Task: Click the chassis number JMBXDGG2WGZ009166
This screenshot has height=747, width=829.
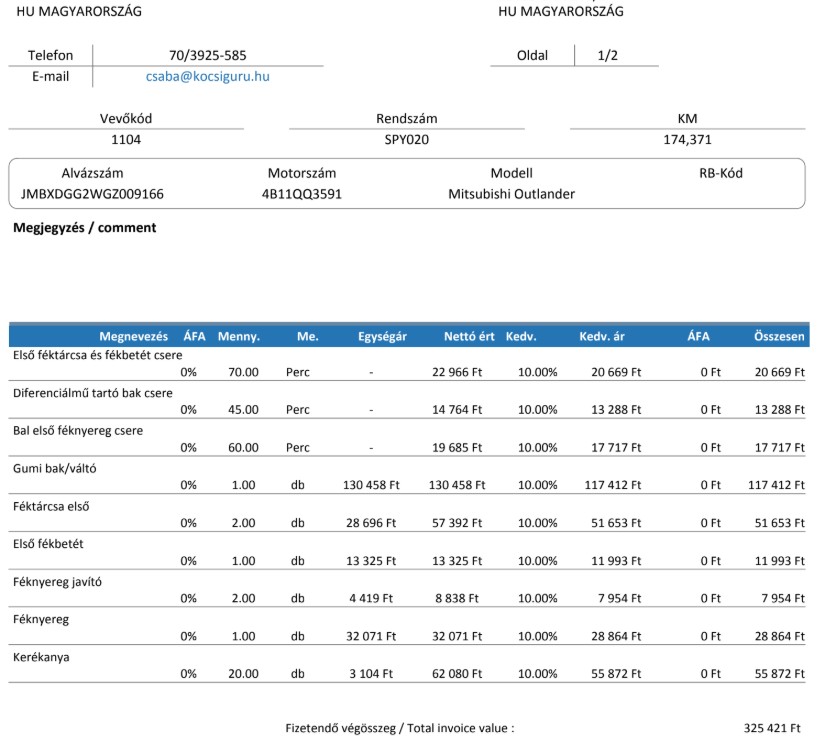Action: coord(92,194)
